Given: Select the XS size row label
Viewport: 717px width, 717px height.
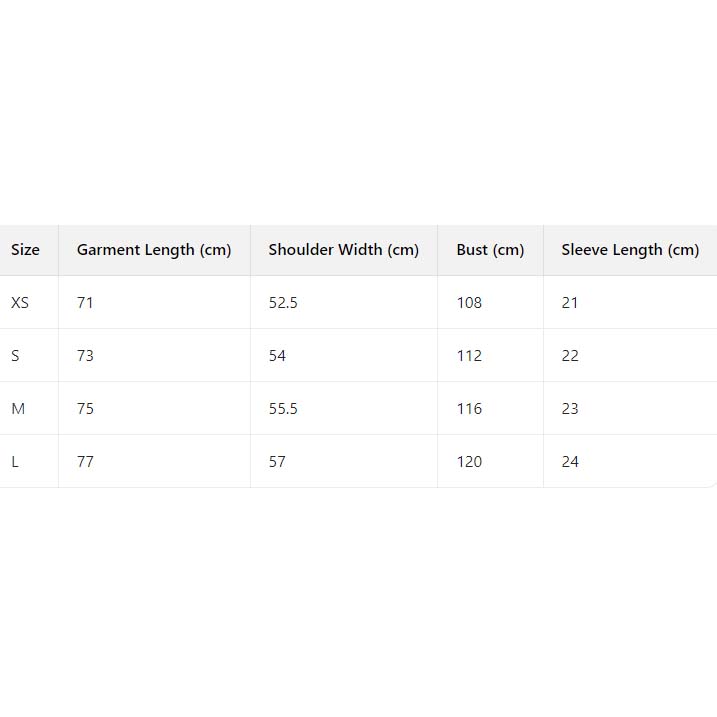Looking at the screenshot, I should tap(20, 303).
